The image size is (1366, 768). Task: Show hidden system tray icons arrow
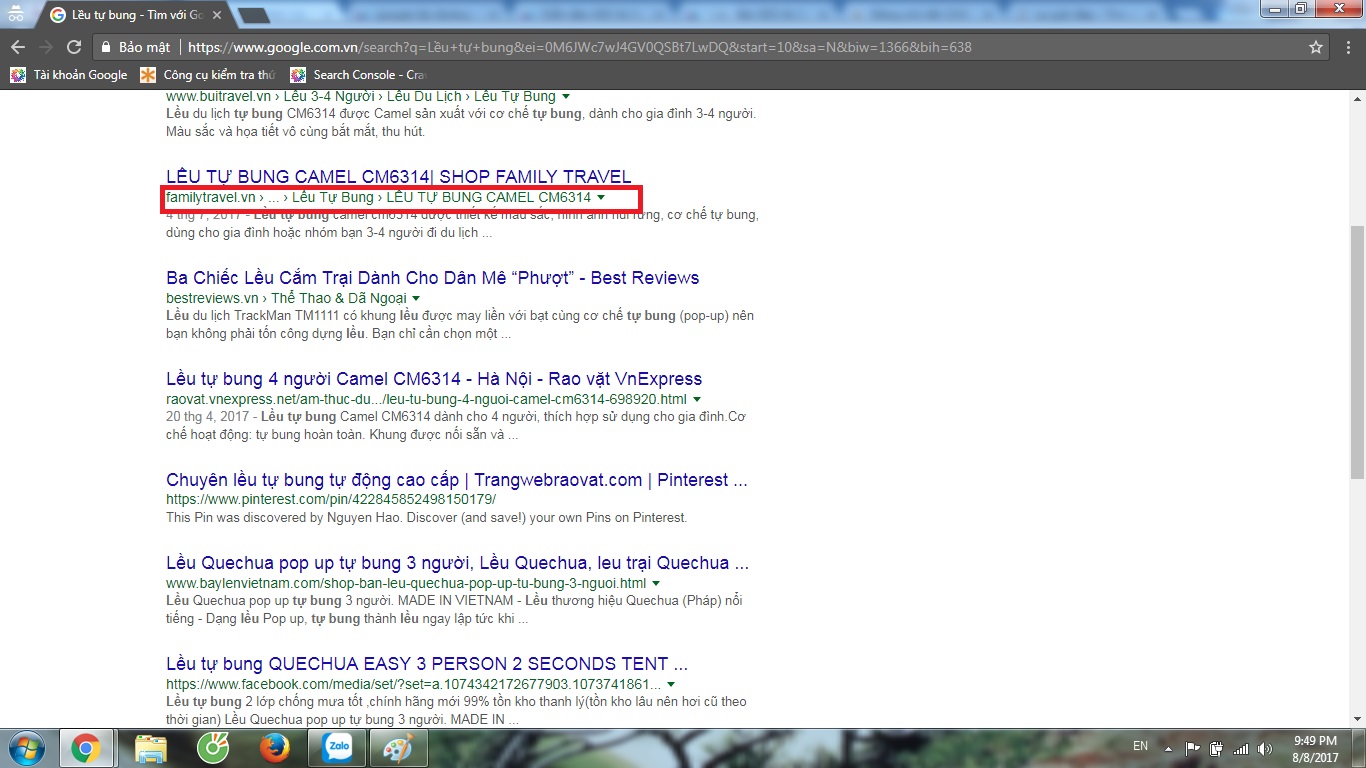click(1169, 748)
